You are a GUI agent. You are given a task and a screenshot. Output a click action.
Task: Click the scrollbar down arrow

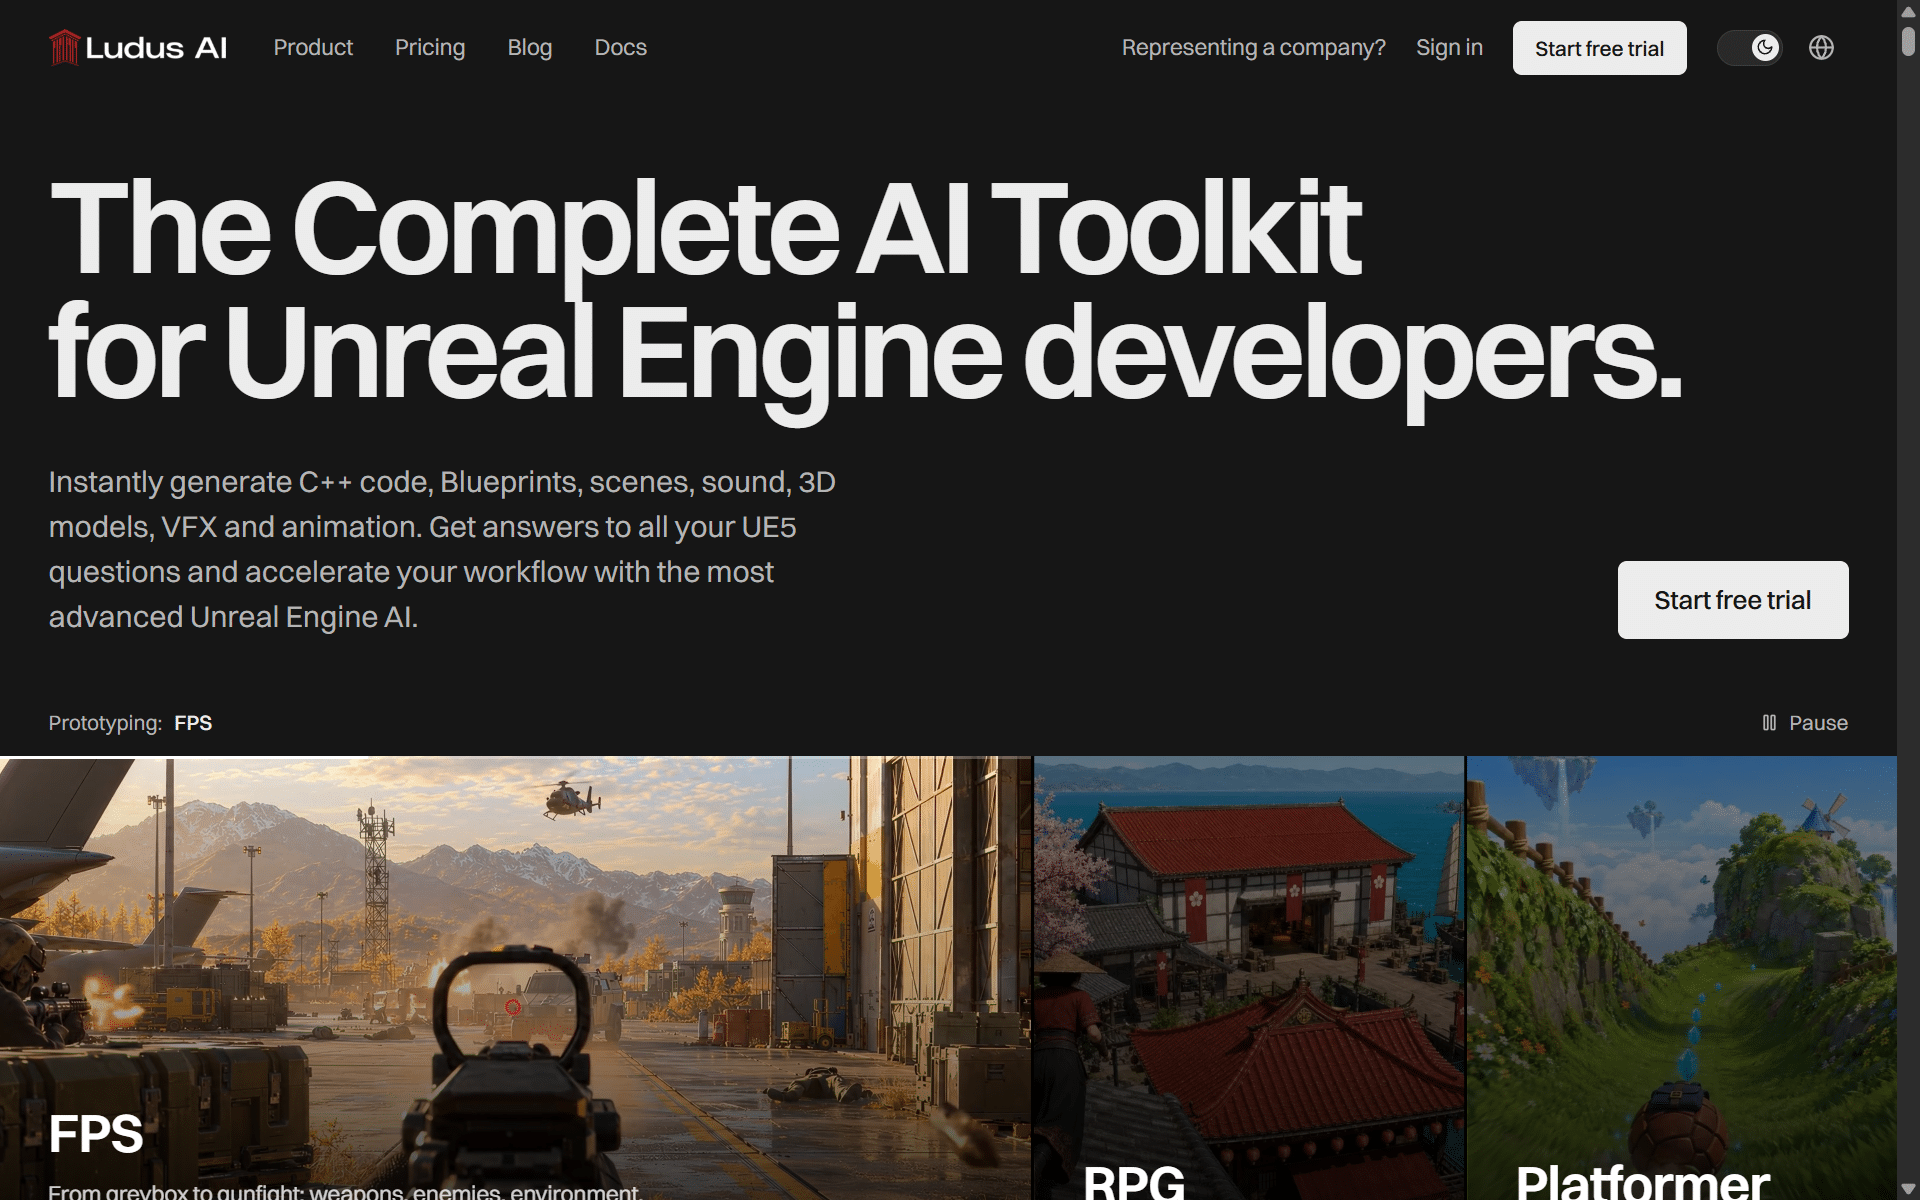[x=1908, y=1189]
